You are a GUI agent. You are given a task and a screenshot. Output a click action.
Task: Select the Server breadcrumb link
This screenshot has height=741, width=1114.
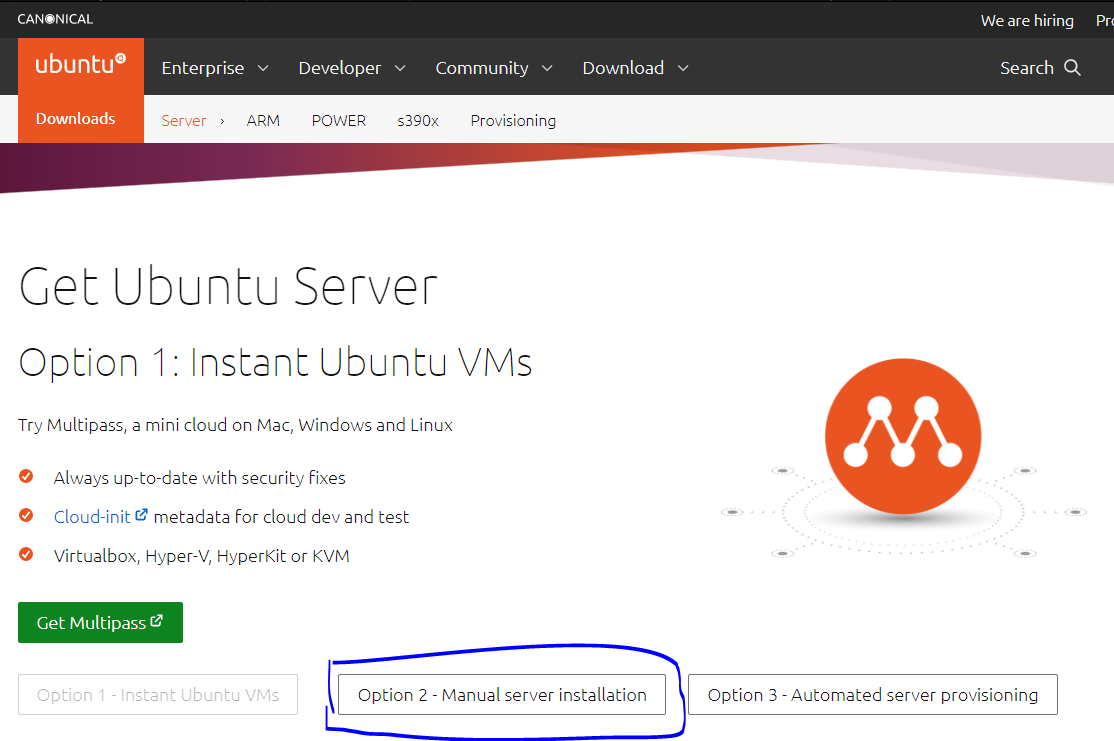coord(183,121)
